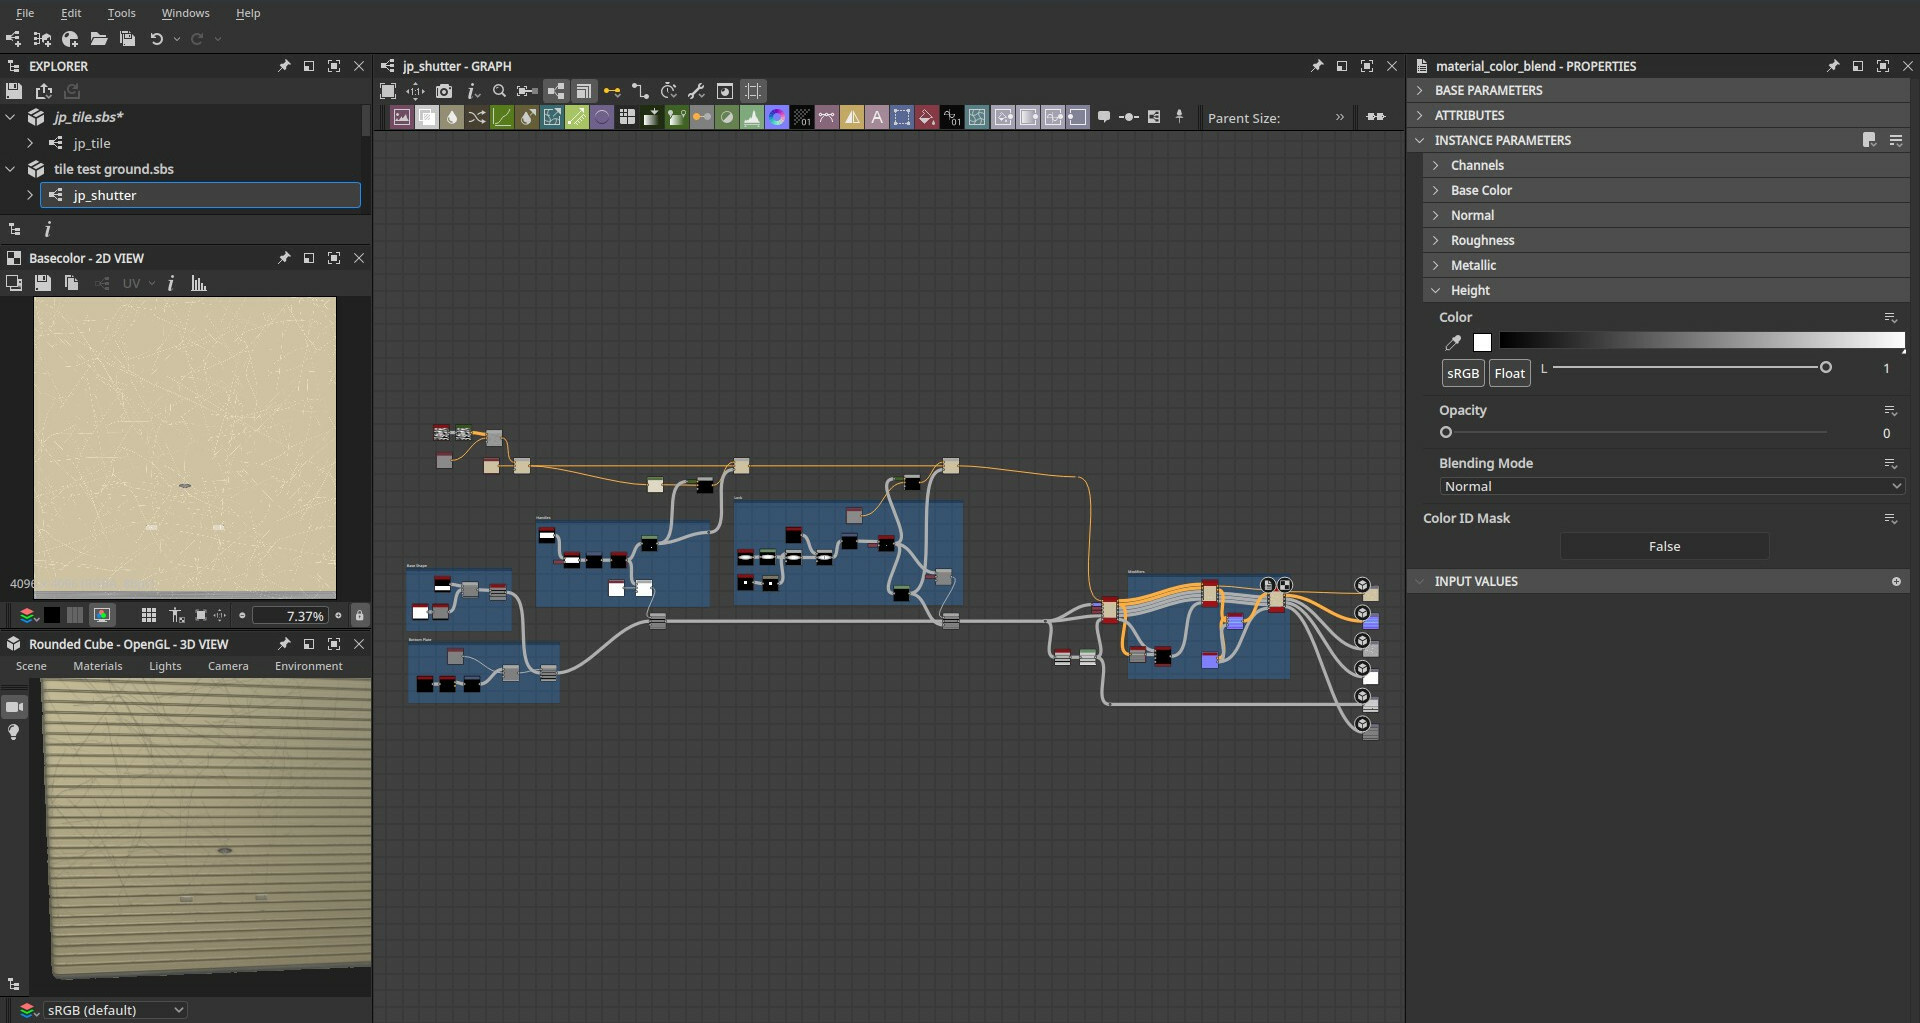Click the magnifier search icon in graph toolbar
The height and width of the screenshot is (1023, 1920).
[499, 91]
